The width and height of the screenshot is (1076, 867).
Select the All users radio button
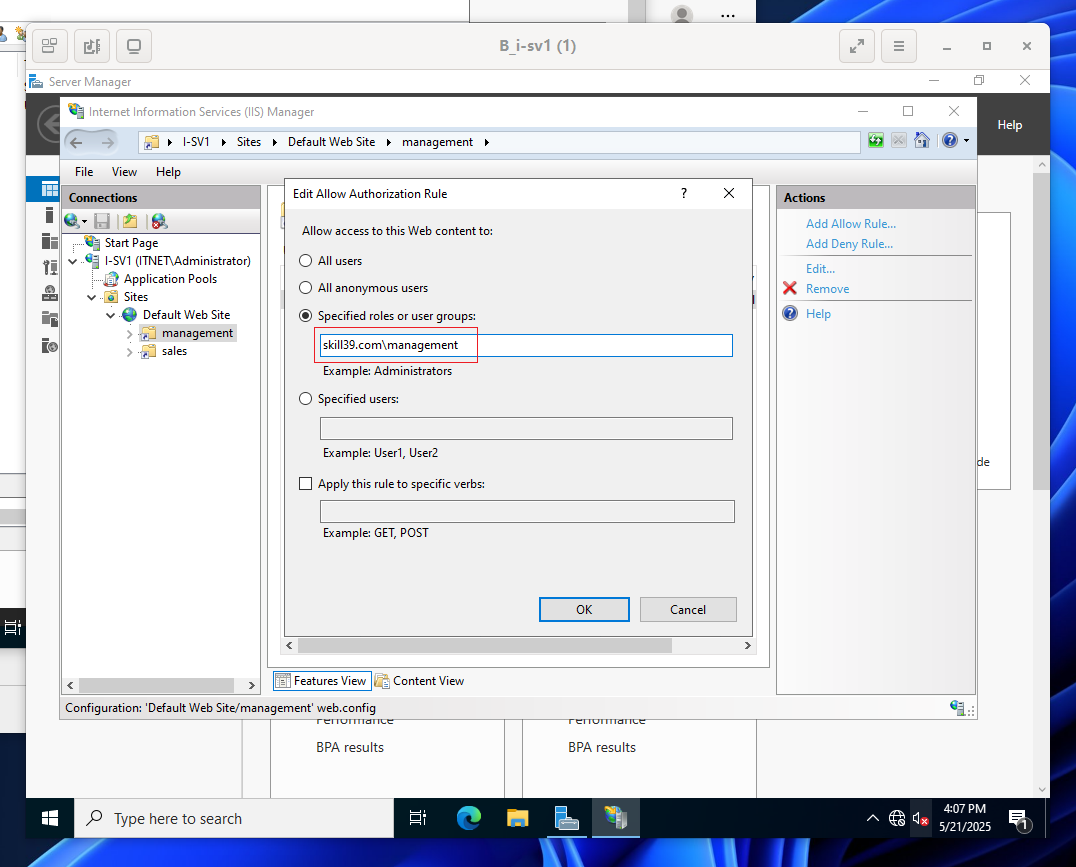(x=305, y=261)
